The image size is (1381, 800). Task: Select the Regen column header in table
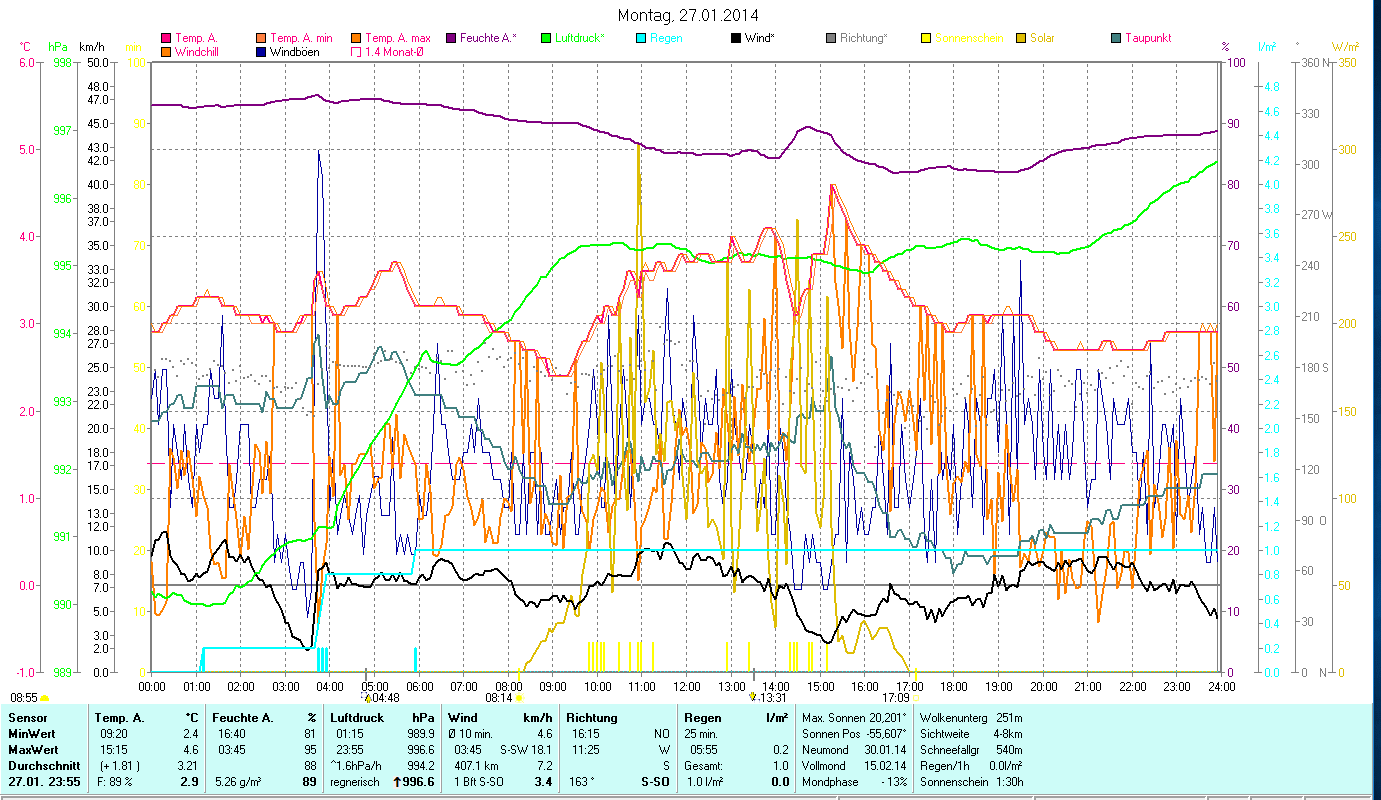point(702,718)
